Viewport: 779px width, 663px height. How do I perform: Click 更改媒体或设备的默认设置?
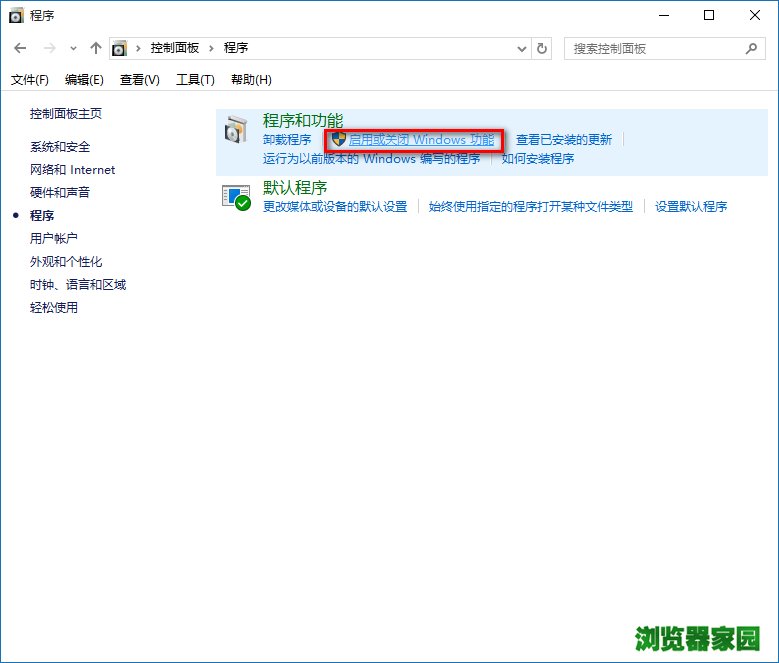pyautogui.click(x=335, y=206)
